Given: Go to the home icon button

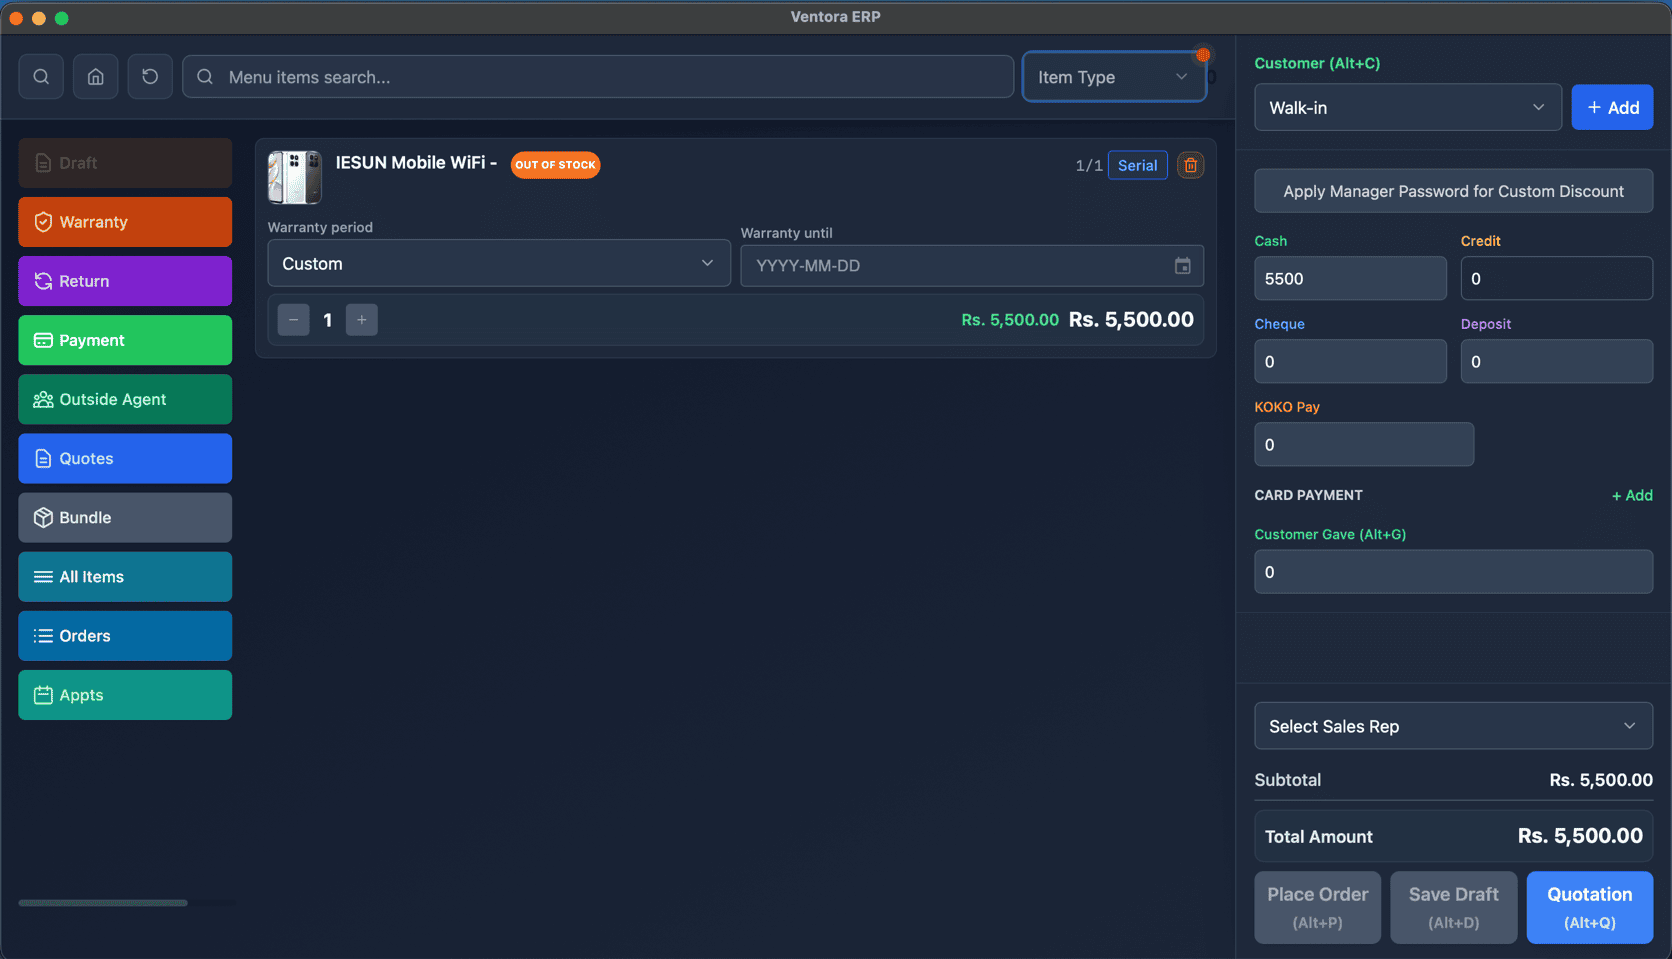Looking at the screenshot, I should point(96,77).
